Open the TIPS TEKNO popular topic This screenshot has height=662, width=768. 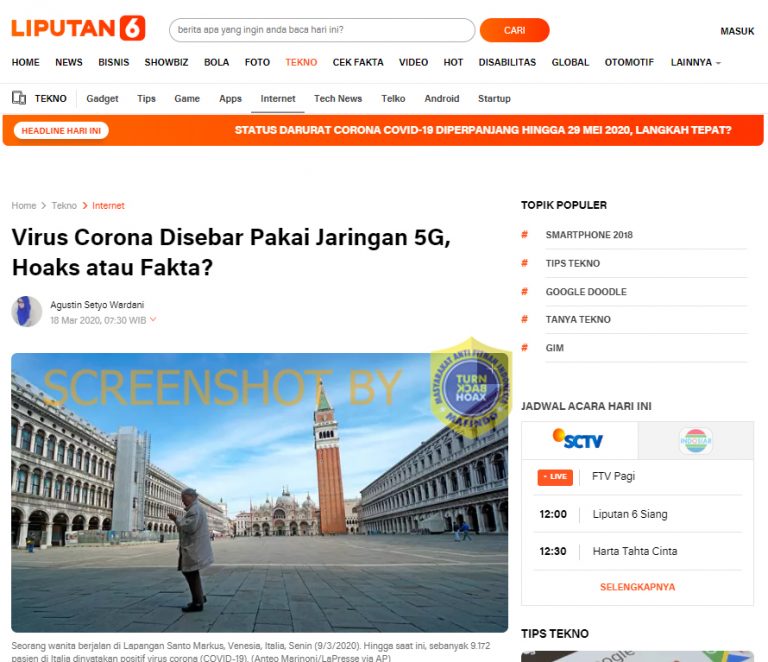(573, 263)
